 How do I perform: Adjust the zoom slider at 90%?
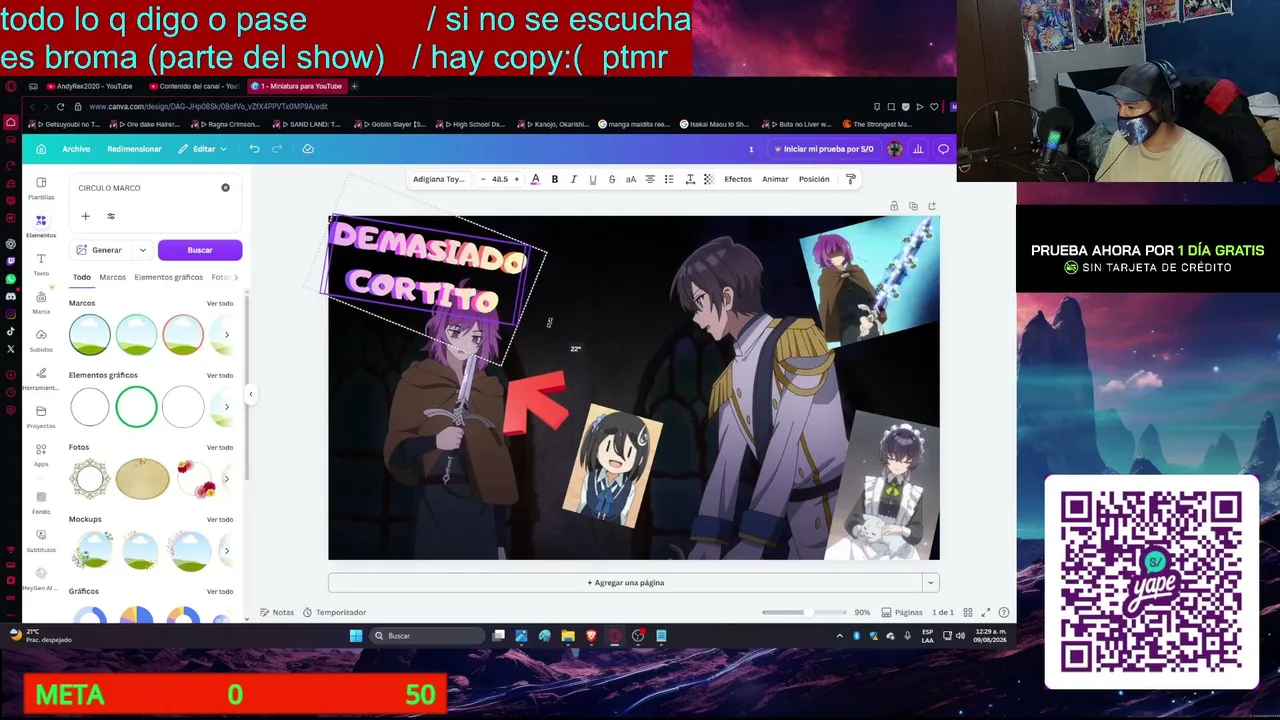pos(807,612)
